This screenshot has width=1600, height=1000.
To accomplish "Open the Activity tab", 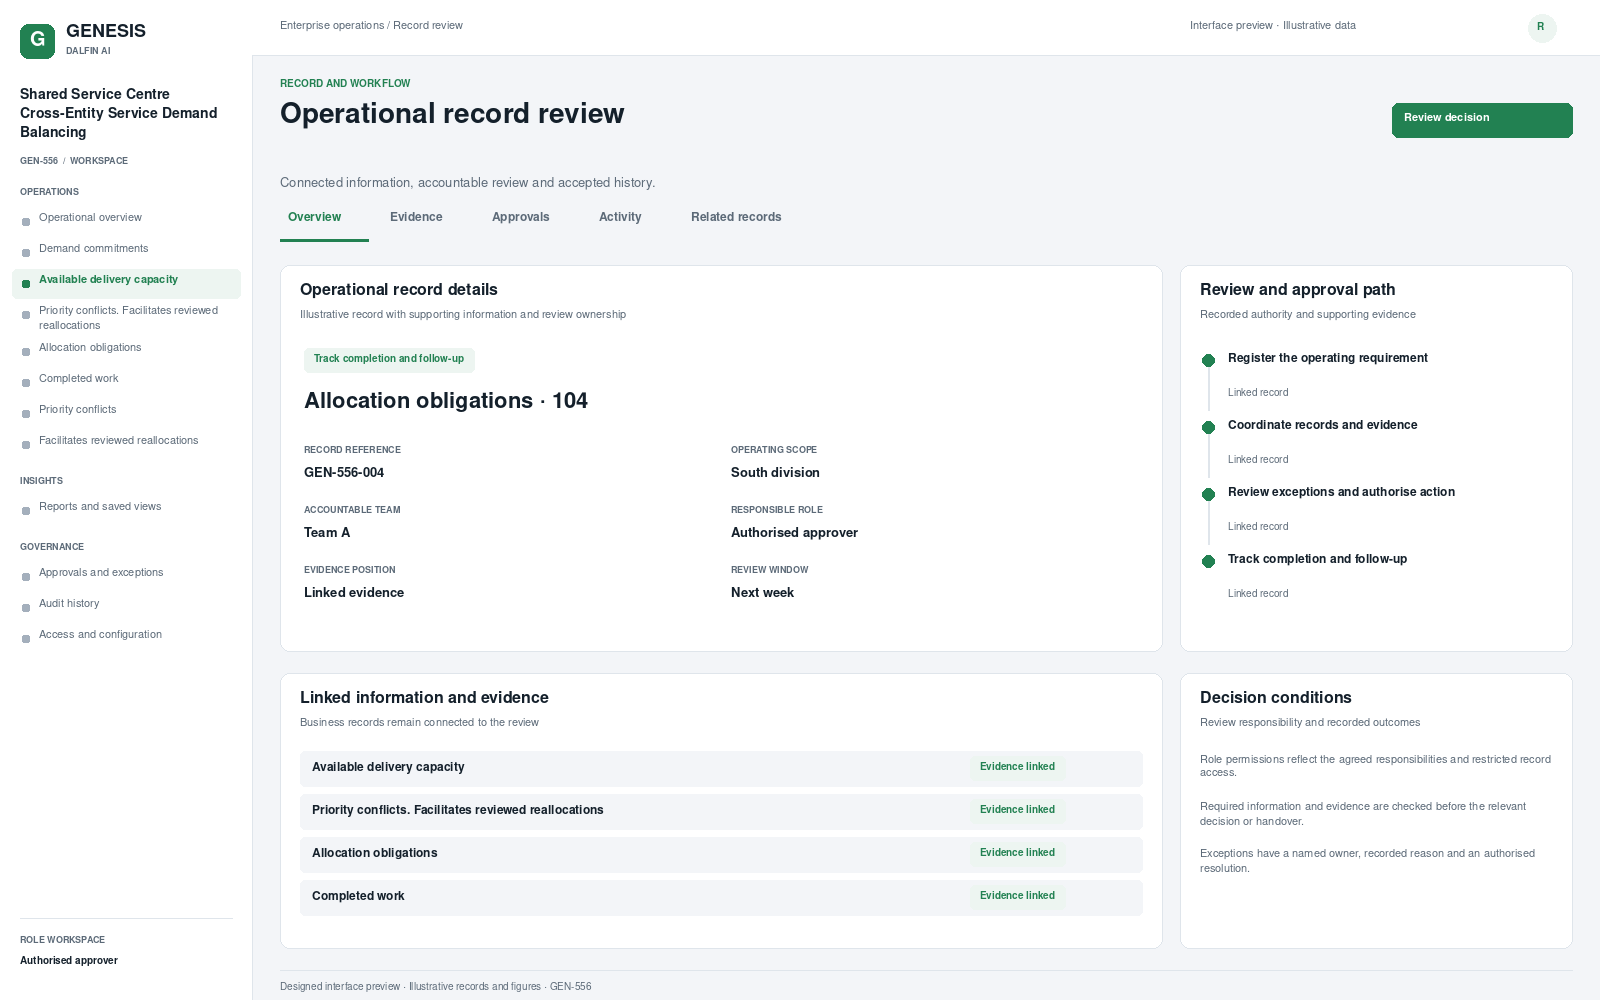I will pos(620,217).
